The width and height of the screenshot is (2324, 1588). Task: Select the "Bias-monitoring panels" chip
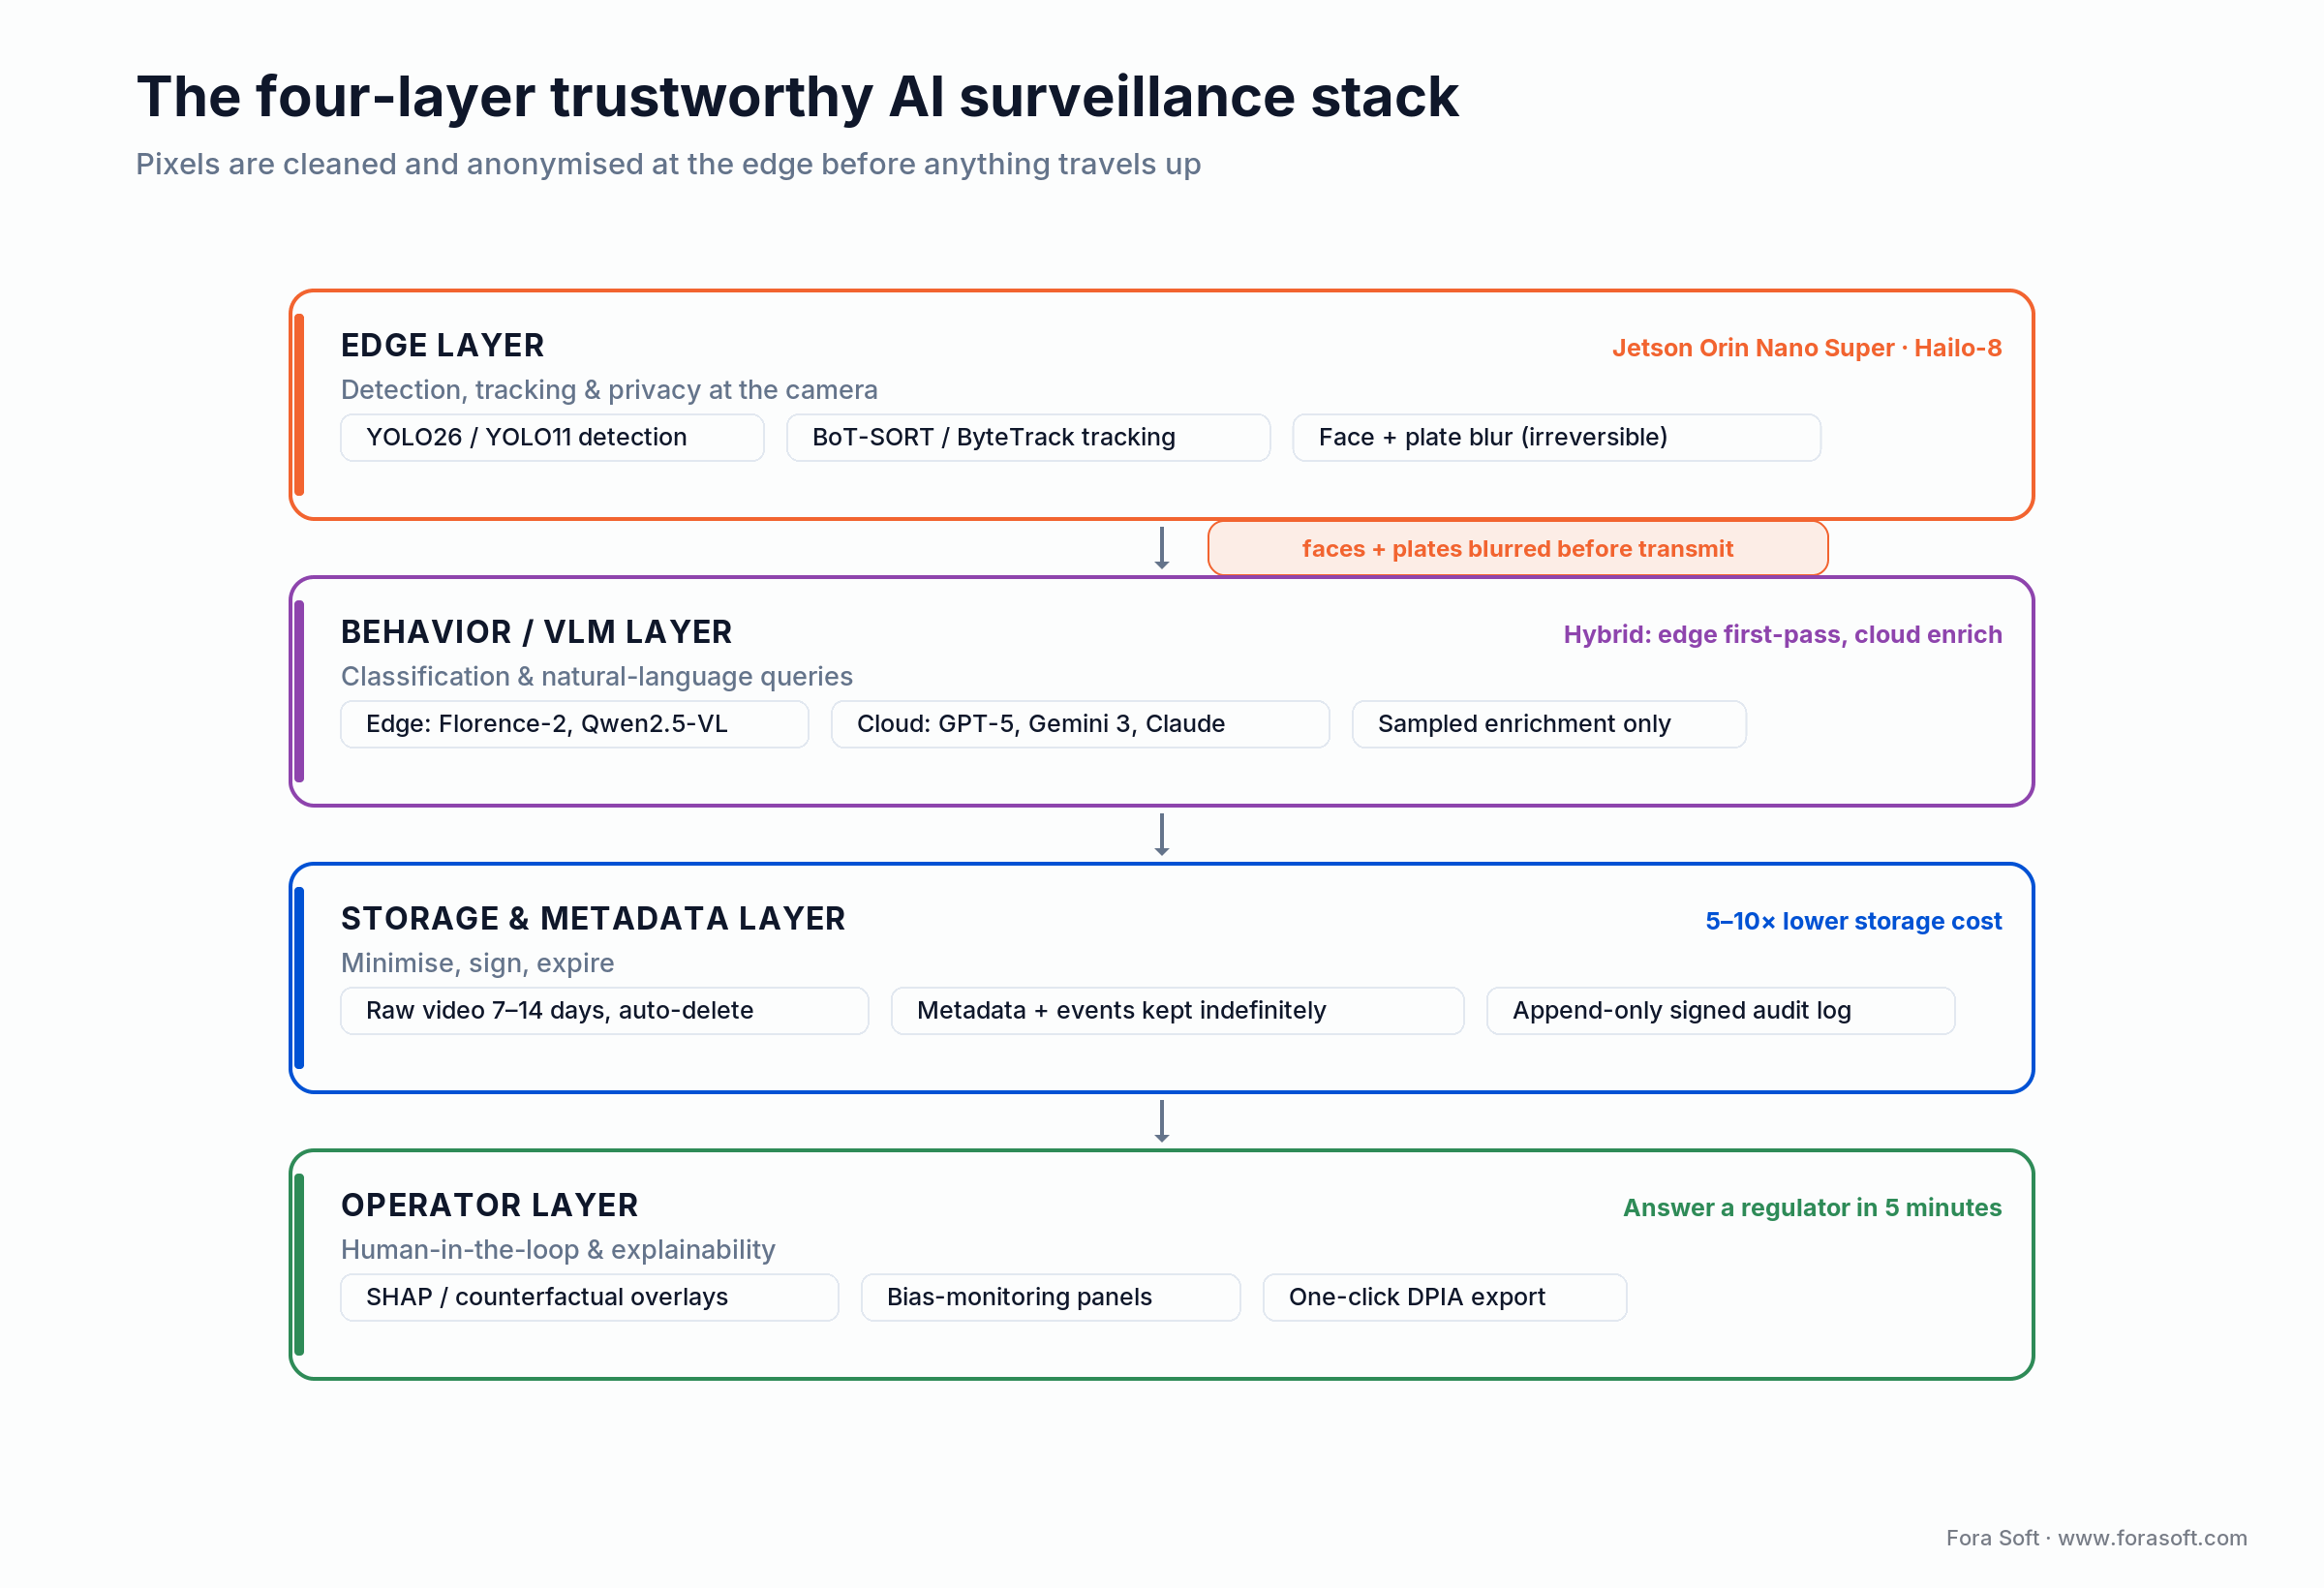tap(1050, 1297)
